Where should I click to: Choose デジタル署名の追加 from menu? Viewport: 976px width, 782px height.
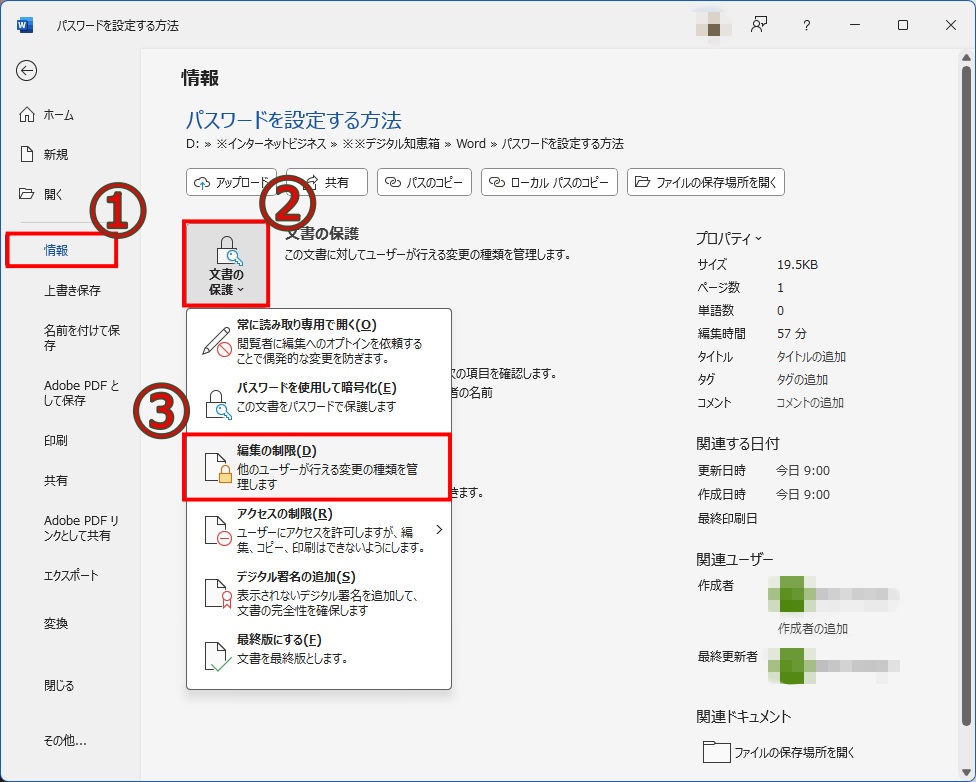(x=318, y=593)
